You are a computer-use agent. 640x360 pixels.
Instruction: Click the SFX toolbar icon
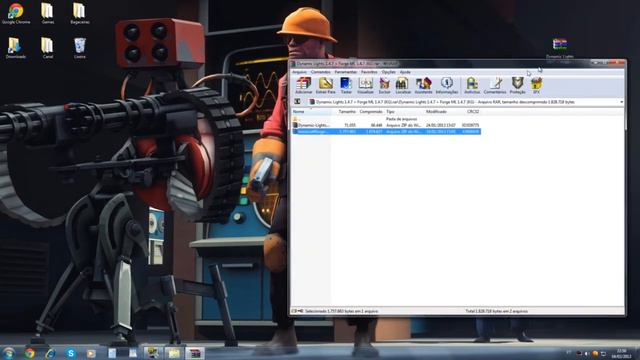pos(536,85)
